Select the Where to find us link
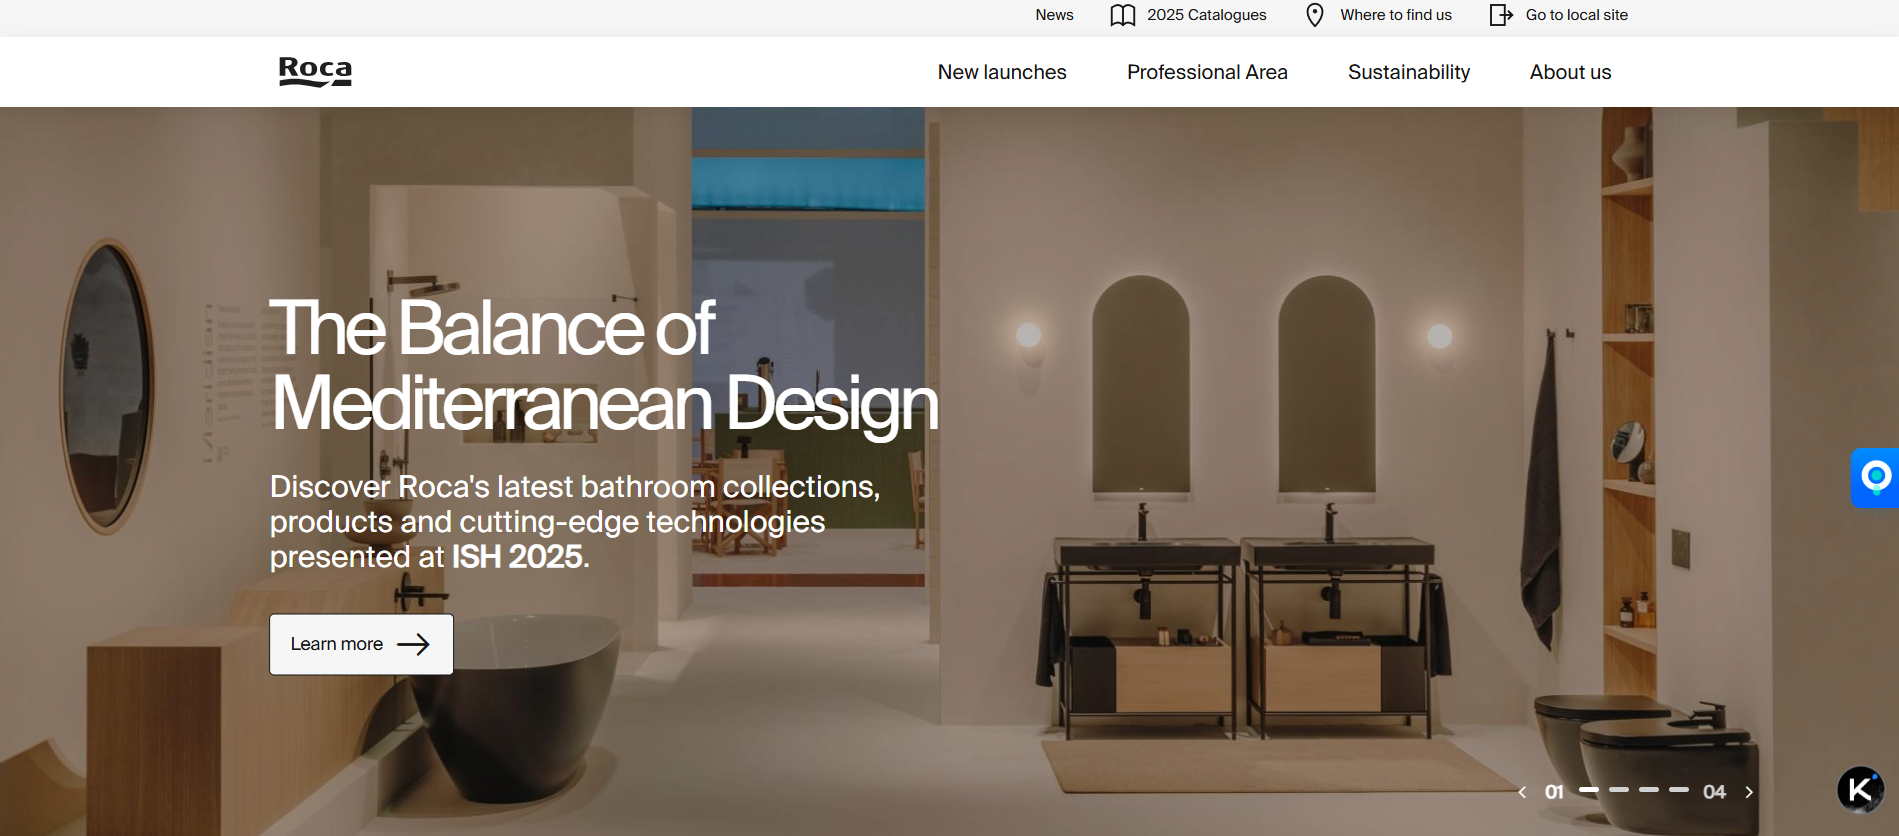1899x836 pixels. click(1395, 15)
